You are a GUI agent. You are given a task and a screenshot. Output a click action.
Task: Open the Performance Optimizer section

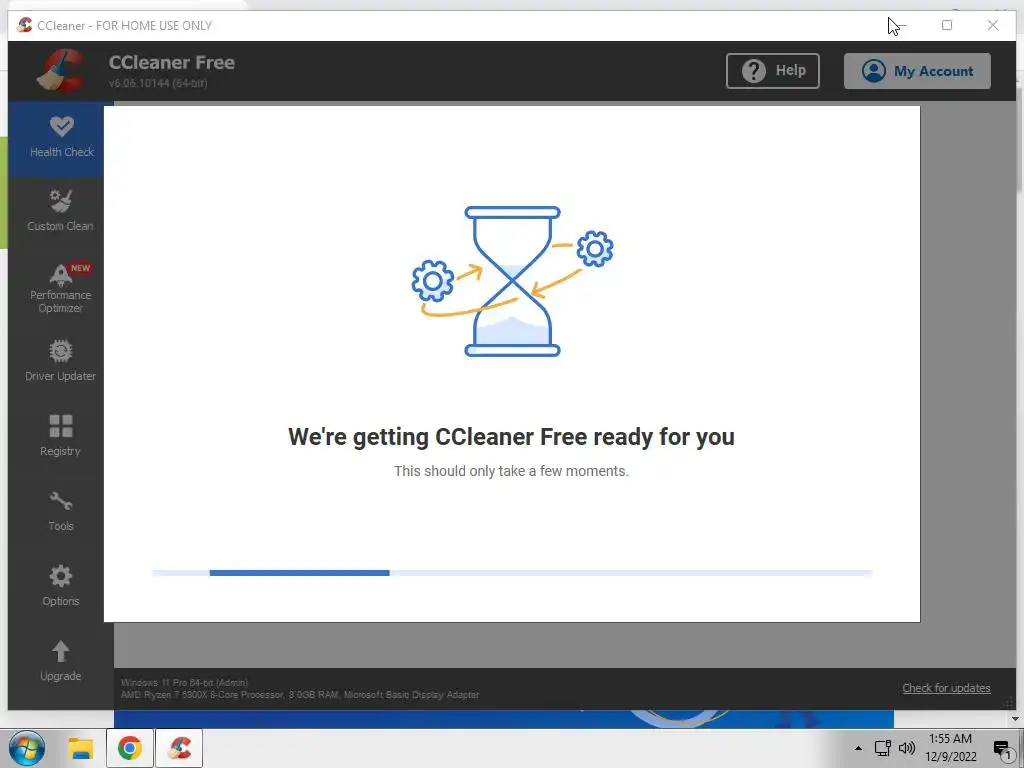[x=60, y=288]
